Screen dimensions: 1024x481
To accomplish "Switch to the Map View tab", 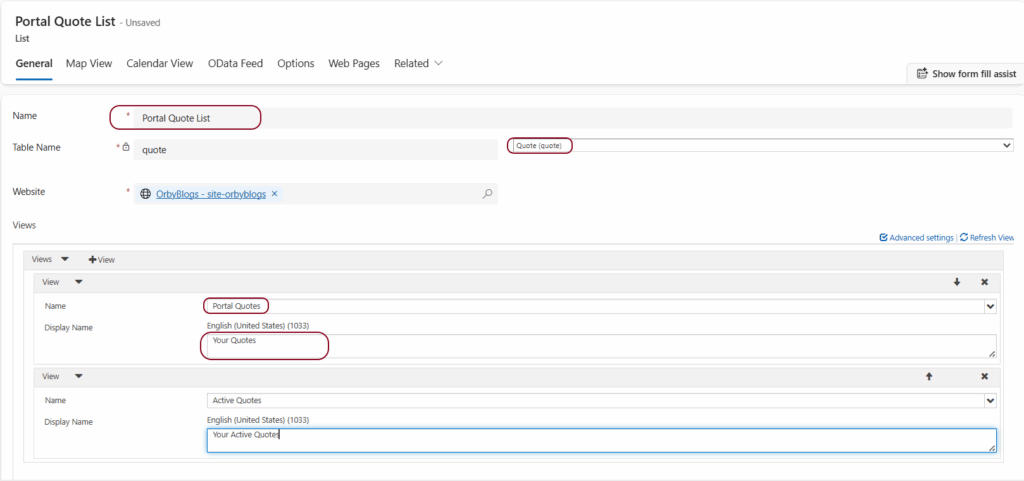I will [89, 63].
